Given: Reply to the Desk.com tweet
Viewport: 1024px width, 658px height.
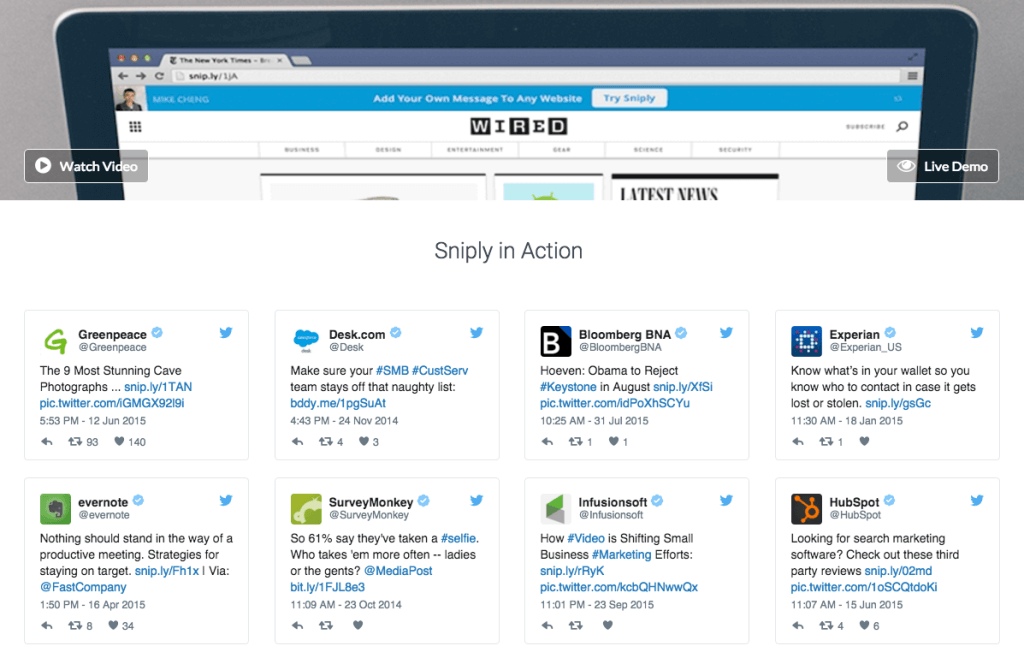Looking at the screenshot, I should (x=298, y=442).
